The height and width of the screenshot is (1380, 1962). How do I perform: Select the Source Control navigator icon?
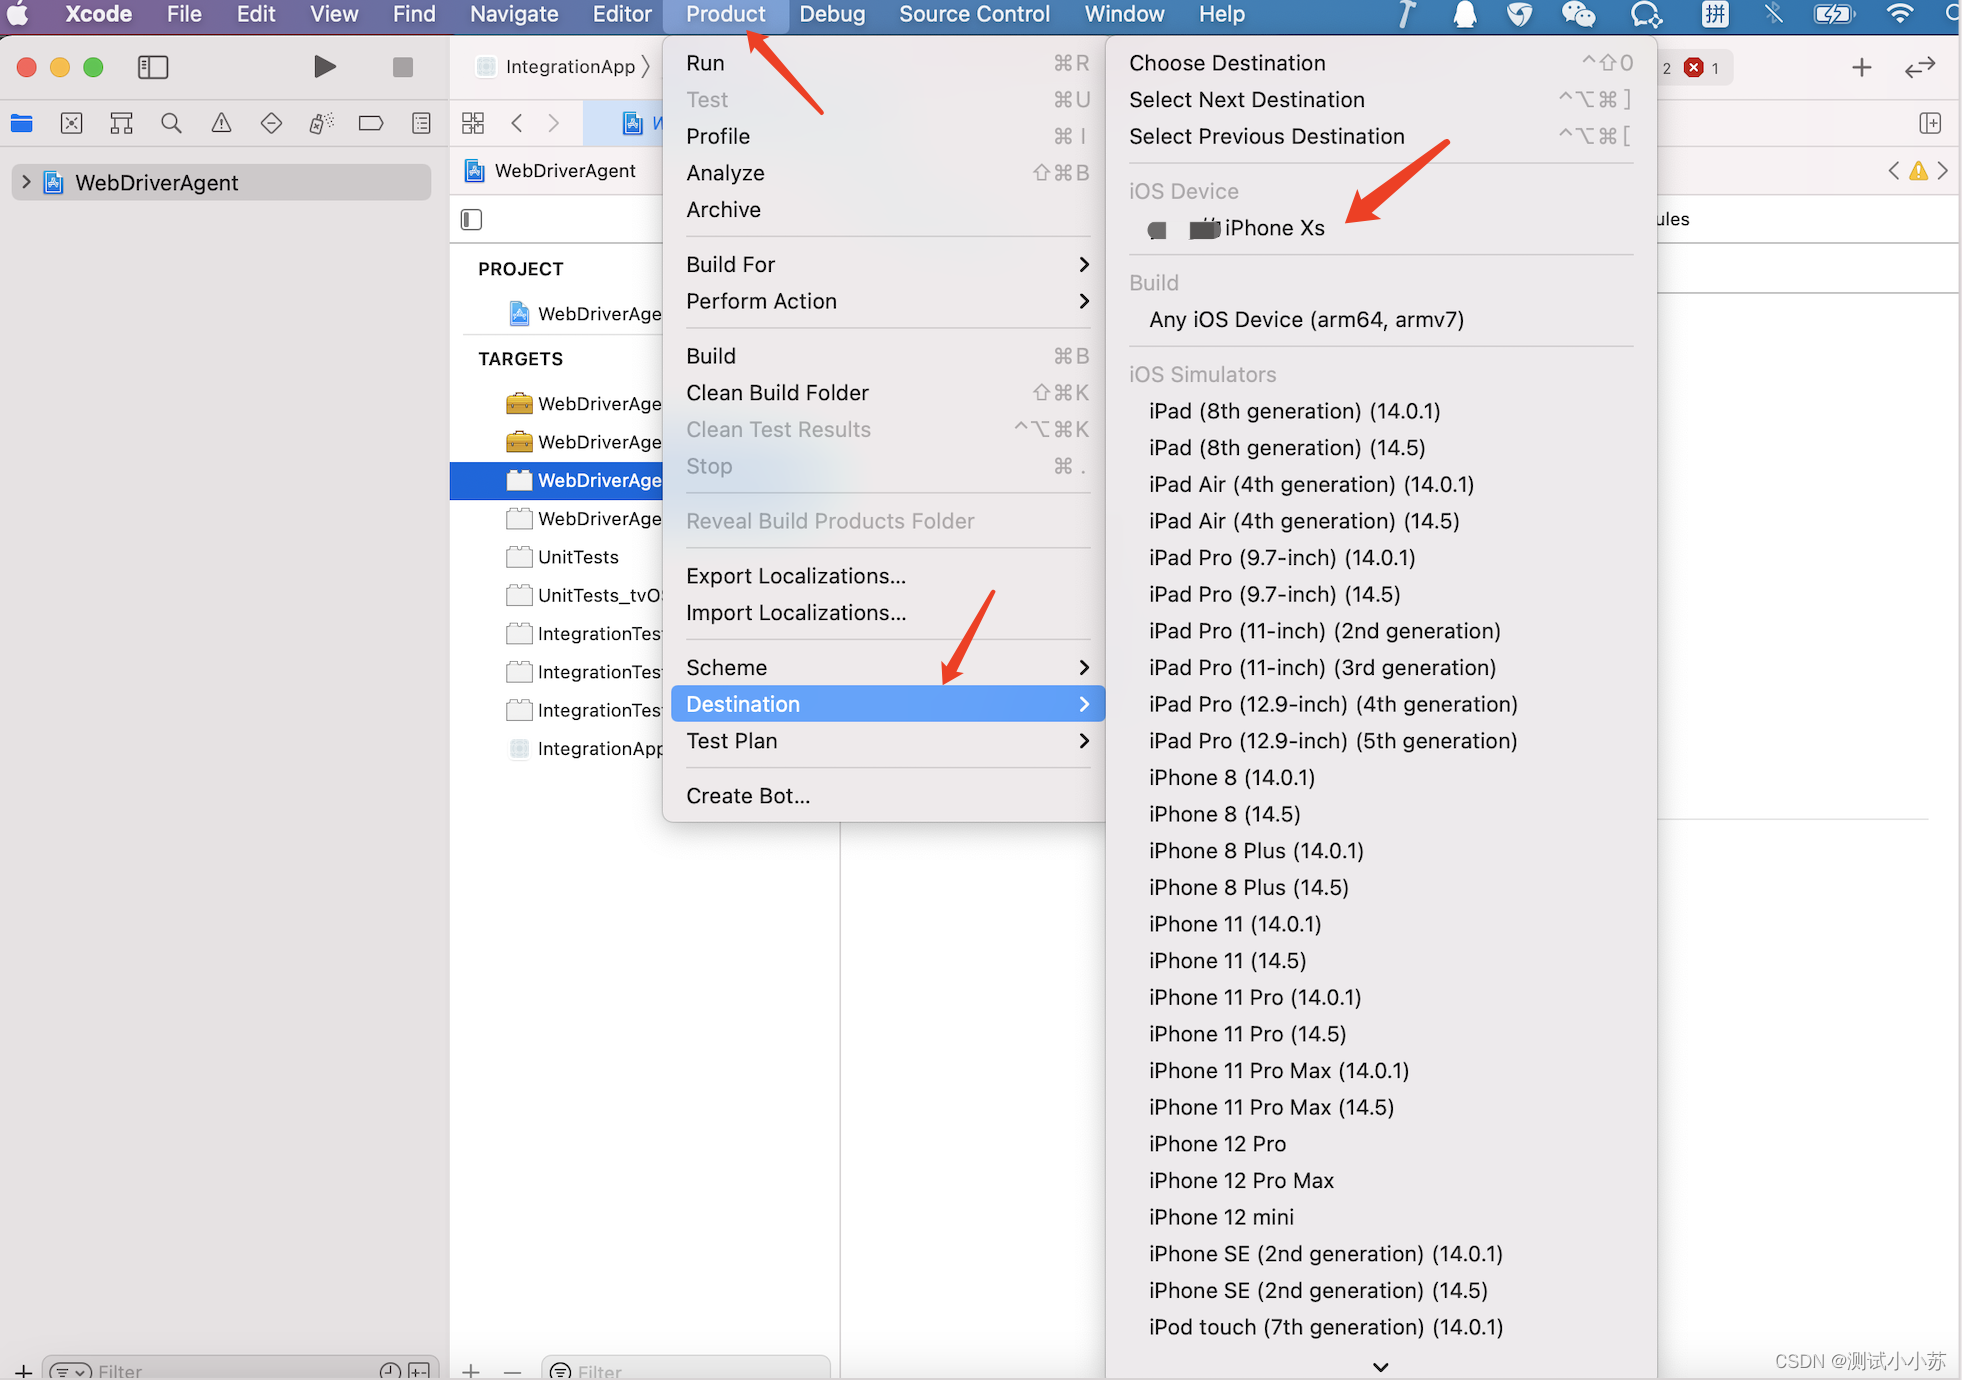[x=71, y=123]
